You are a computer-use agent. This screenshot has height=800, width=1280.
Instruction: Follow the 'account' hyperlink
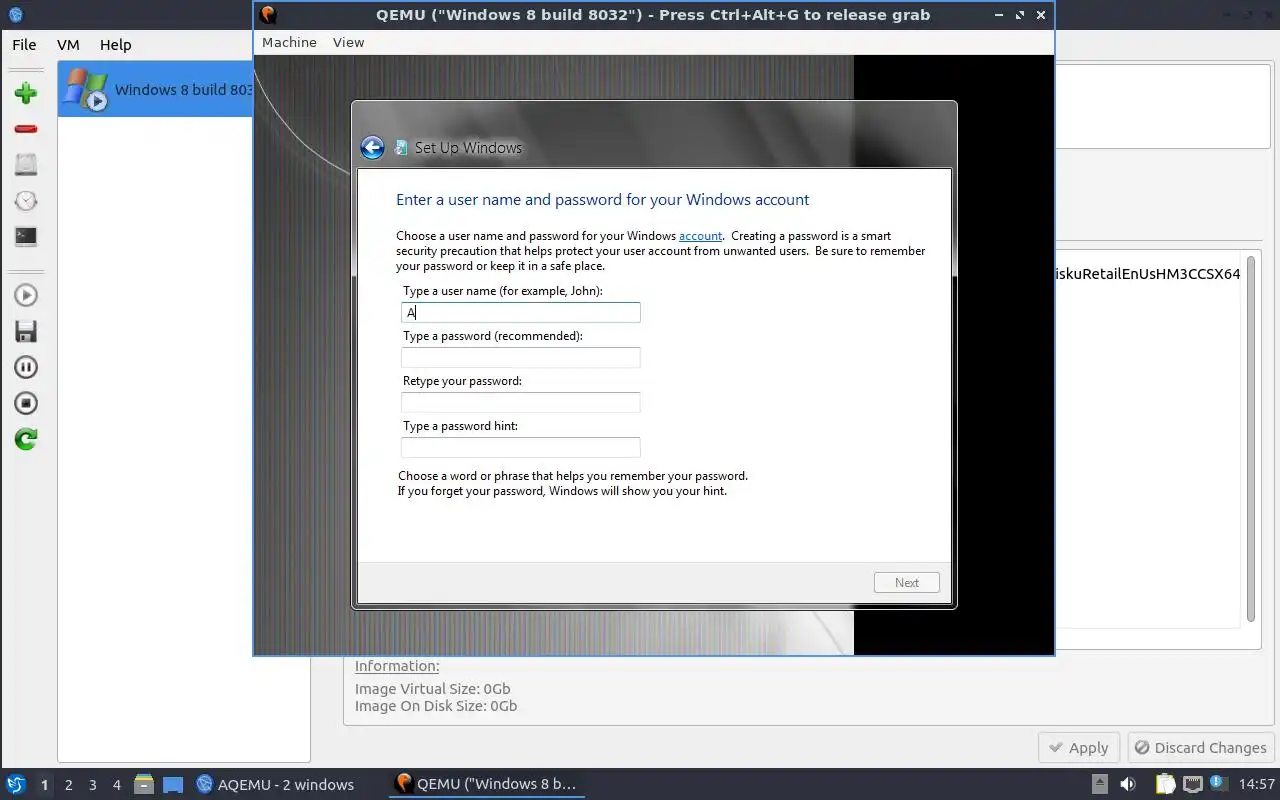pos(700,236)
